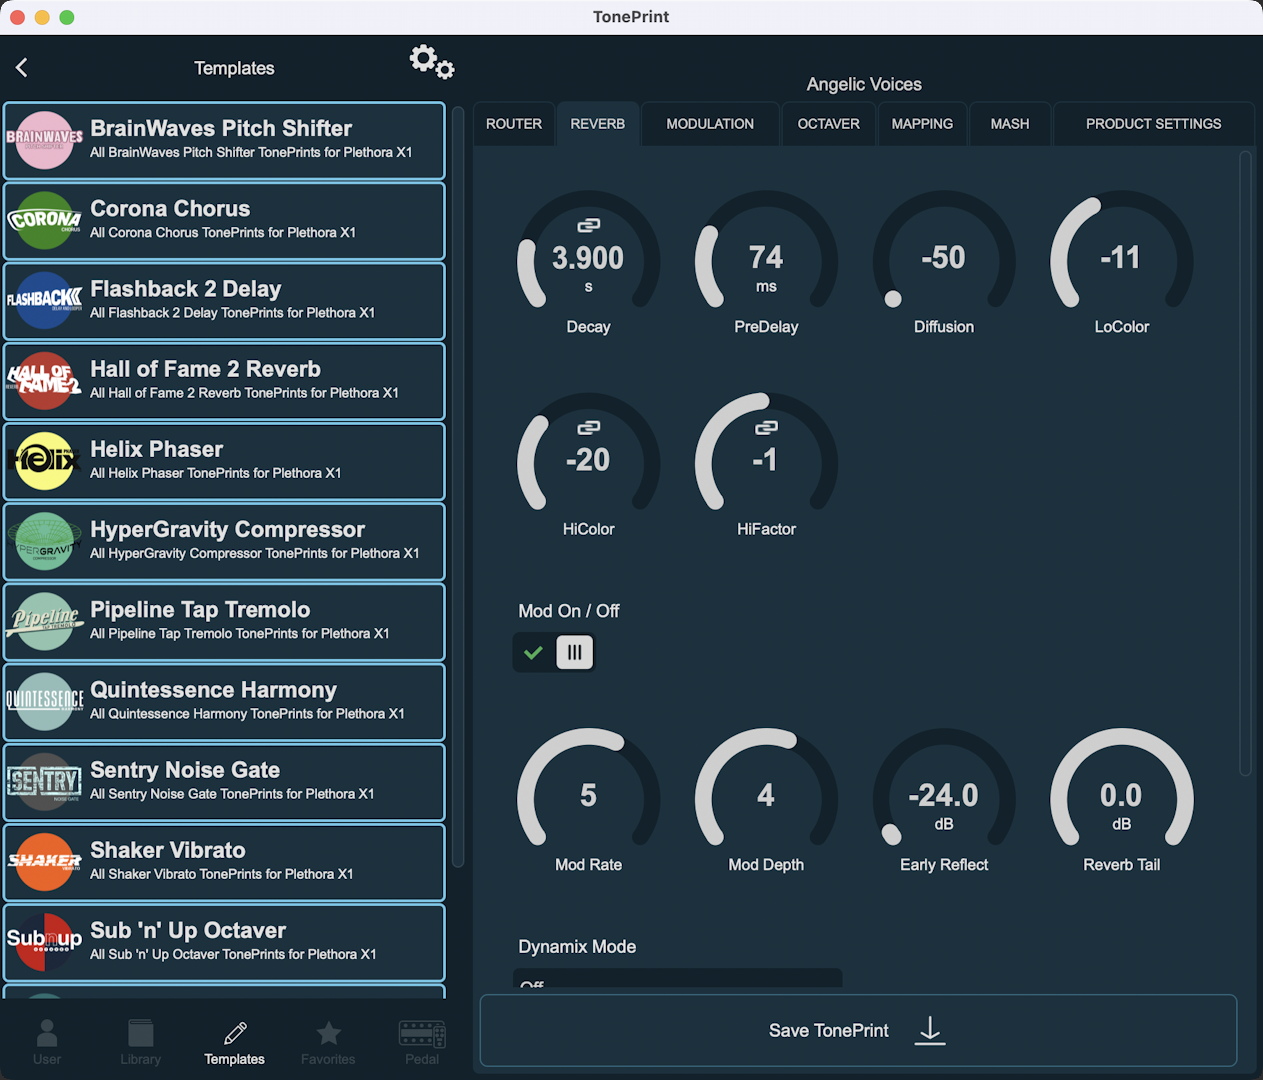Click the link icon on HiFactor knob
This screenshot has width=1263, height=1080.
pyautogui.click(x=766, y=427)
